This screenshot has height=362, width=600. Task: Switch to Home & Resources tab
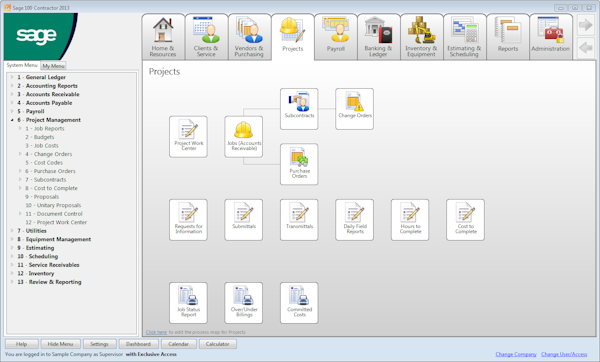click(x=163, y=37)
